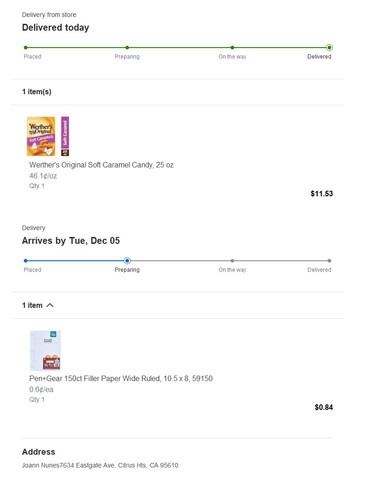This screenshot has width=366, height=500.
Task: Click the delivery address text
Action: click(x=100, y=465)
